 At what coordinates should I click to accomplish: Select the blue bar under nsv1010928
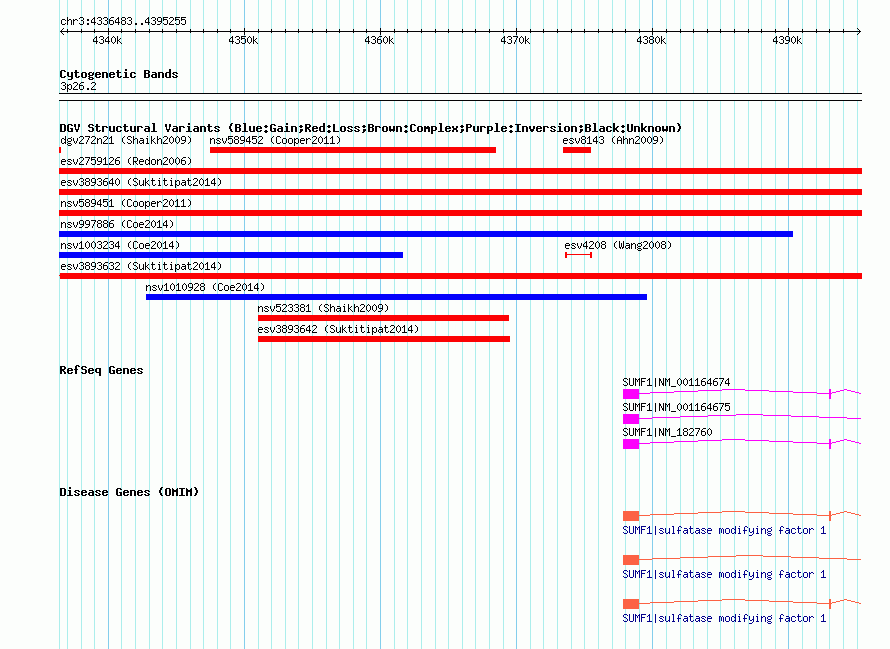396,297
